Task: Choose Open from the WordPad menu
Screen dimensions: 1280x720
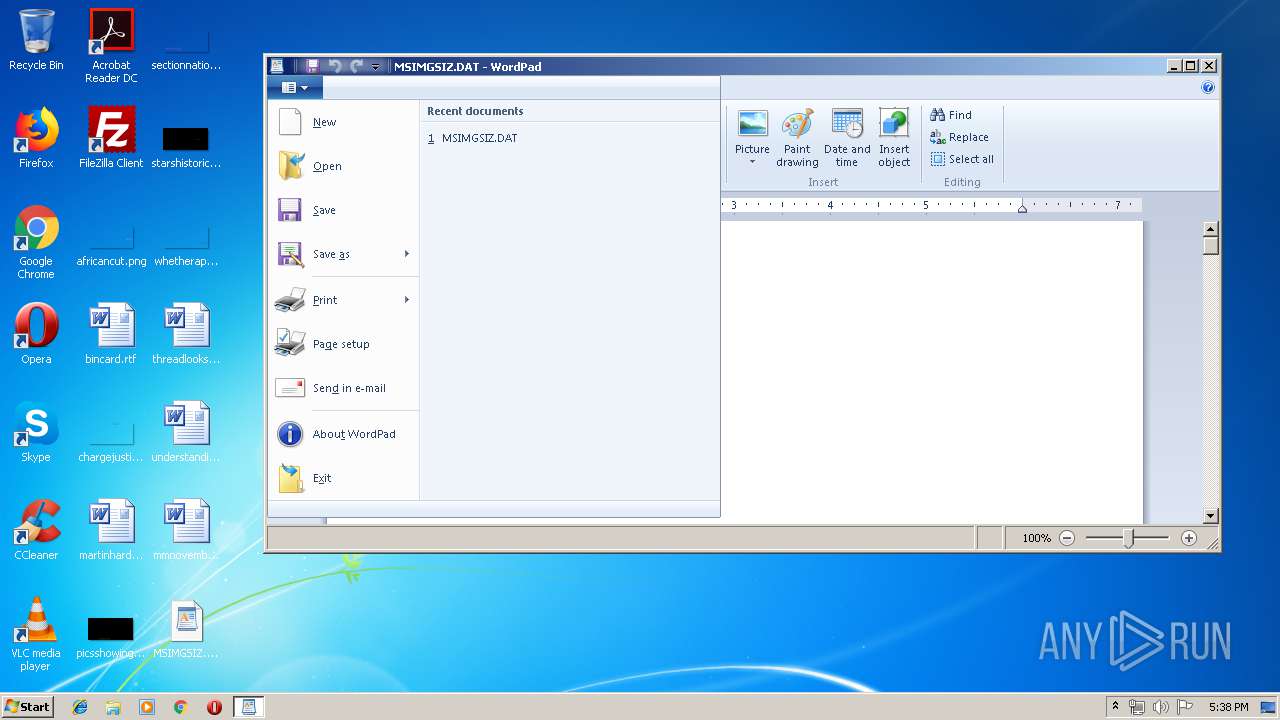Action: 343,166
